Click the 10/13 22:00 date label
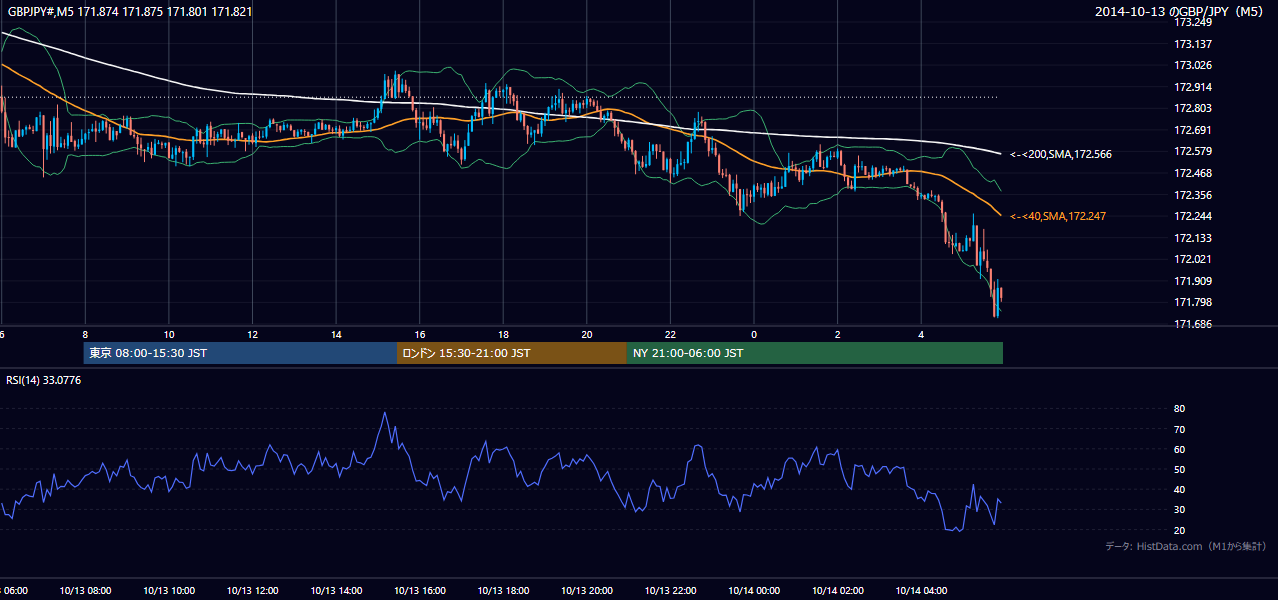 (x=670, y=590)
